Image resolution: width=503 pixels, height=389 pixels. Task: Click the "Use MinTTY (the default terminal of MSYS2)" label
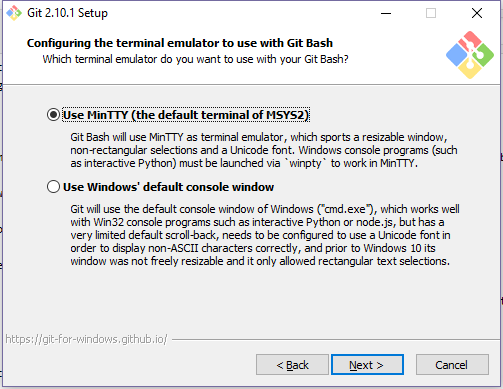[186, 115]
